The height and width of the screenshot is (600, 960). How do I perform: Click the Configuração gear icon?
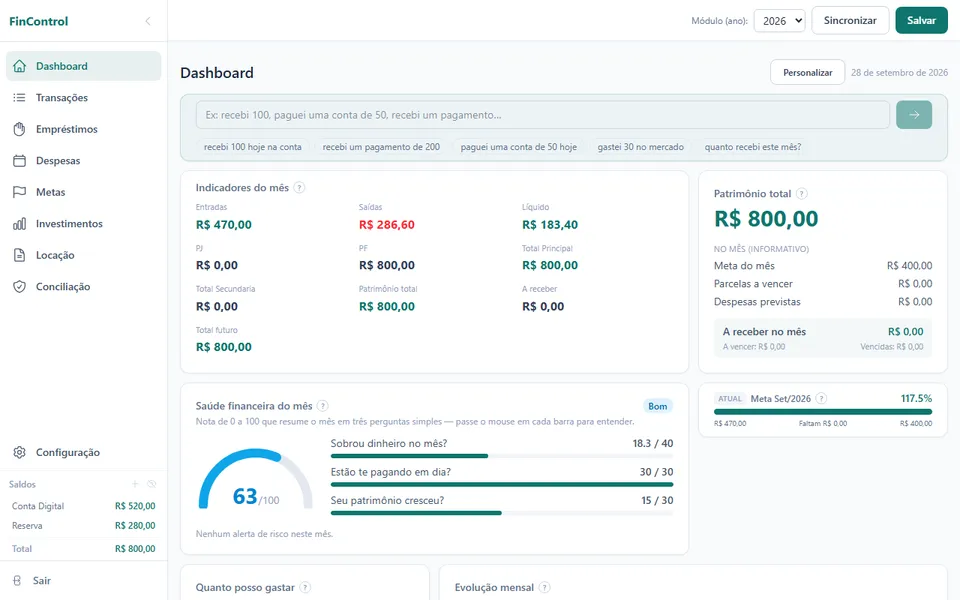[x=20, y=452]
